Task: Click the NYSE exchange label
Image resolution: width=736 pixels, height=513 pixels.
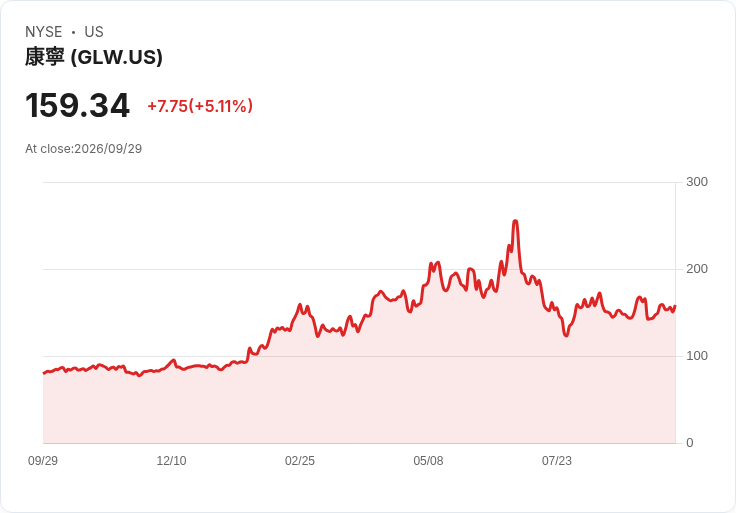Action: pyautogui.click(x=44, y=32)
